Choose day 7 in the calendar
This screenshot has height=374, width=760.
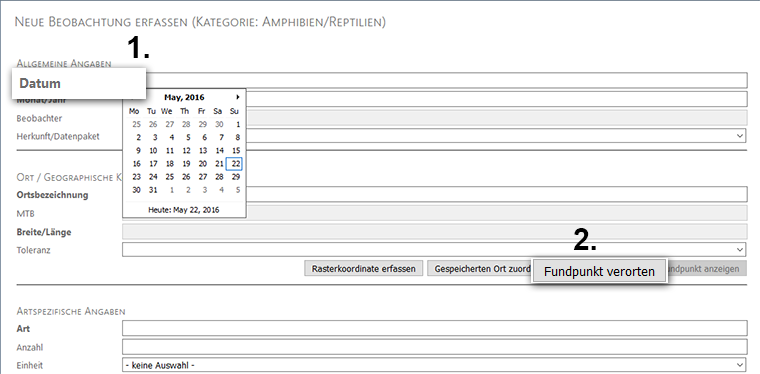221,138
